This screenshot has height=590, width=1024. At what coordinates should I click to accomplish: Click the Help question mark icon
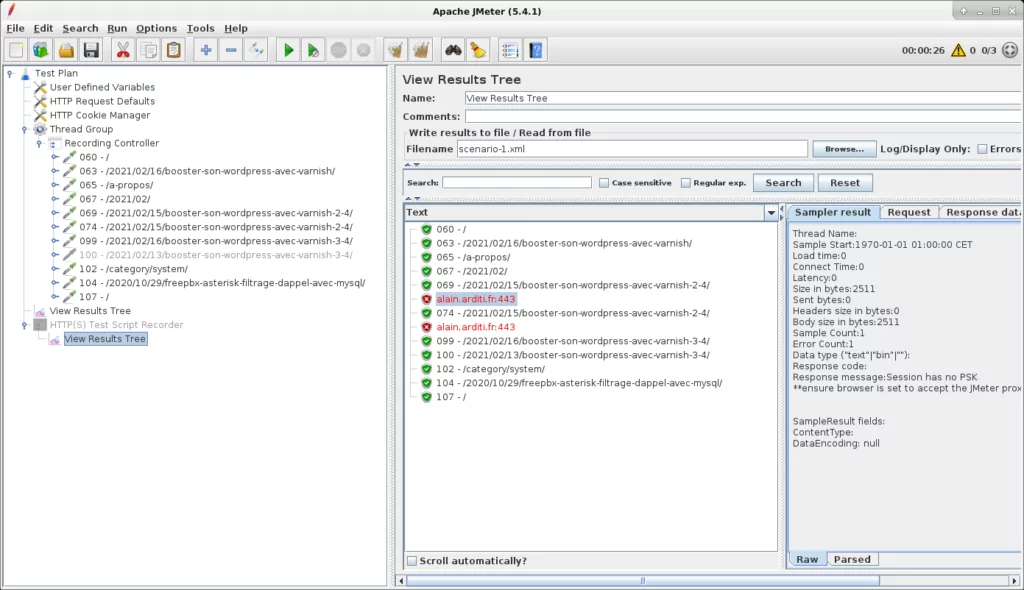click(536, 50)
